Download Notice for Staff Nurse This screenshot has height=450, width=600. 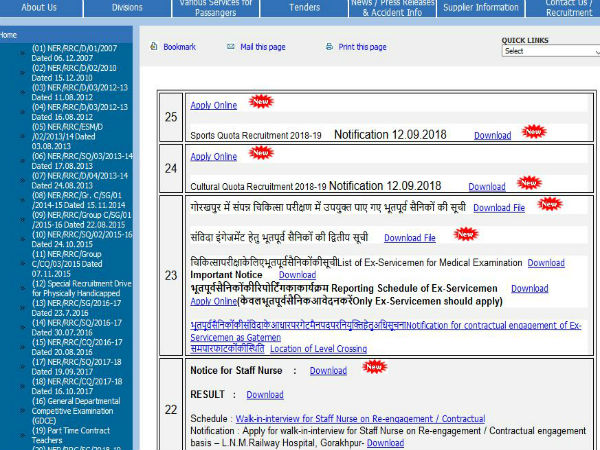(x=328, y=371)
